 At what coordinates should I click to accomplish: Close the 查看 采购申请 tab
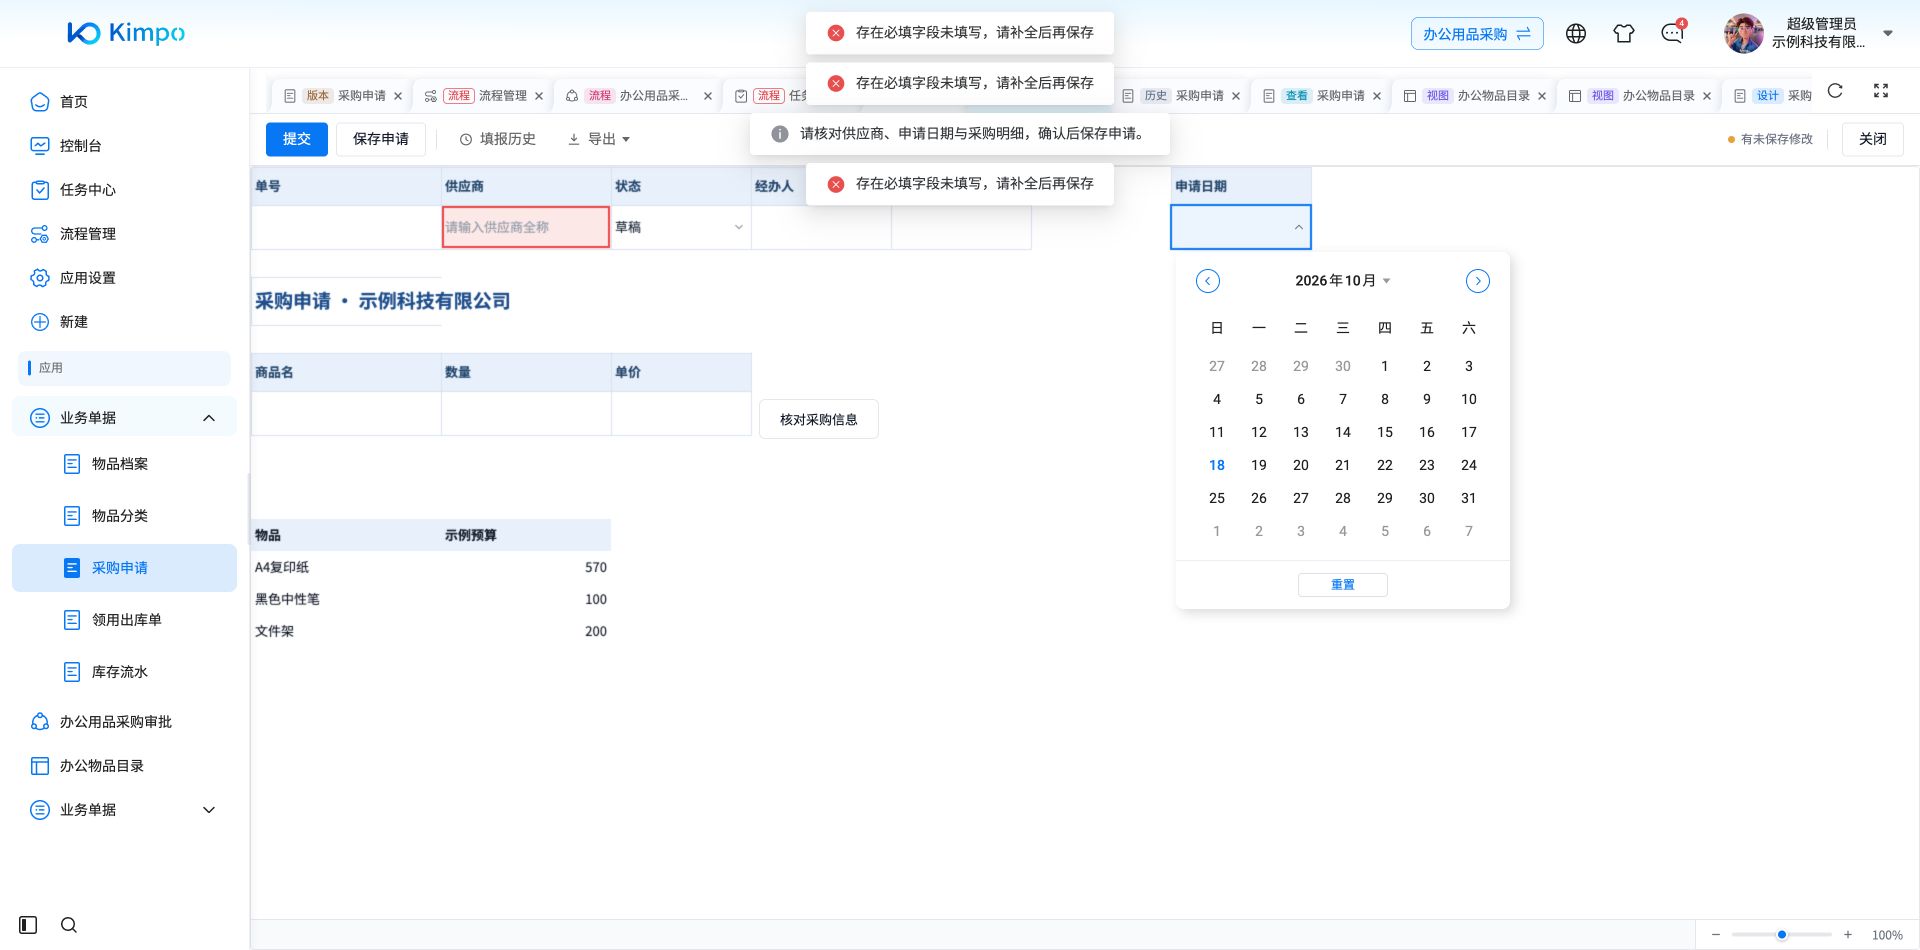coord(1377,96)
